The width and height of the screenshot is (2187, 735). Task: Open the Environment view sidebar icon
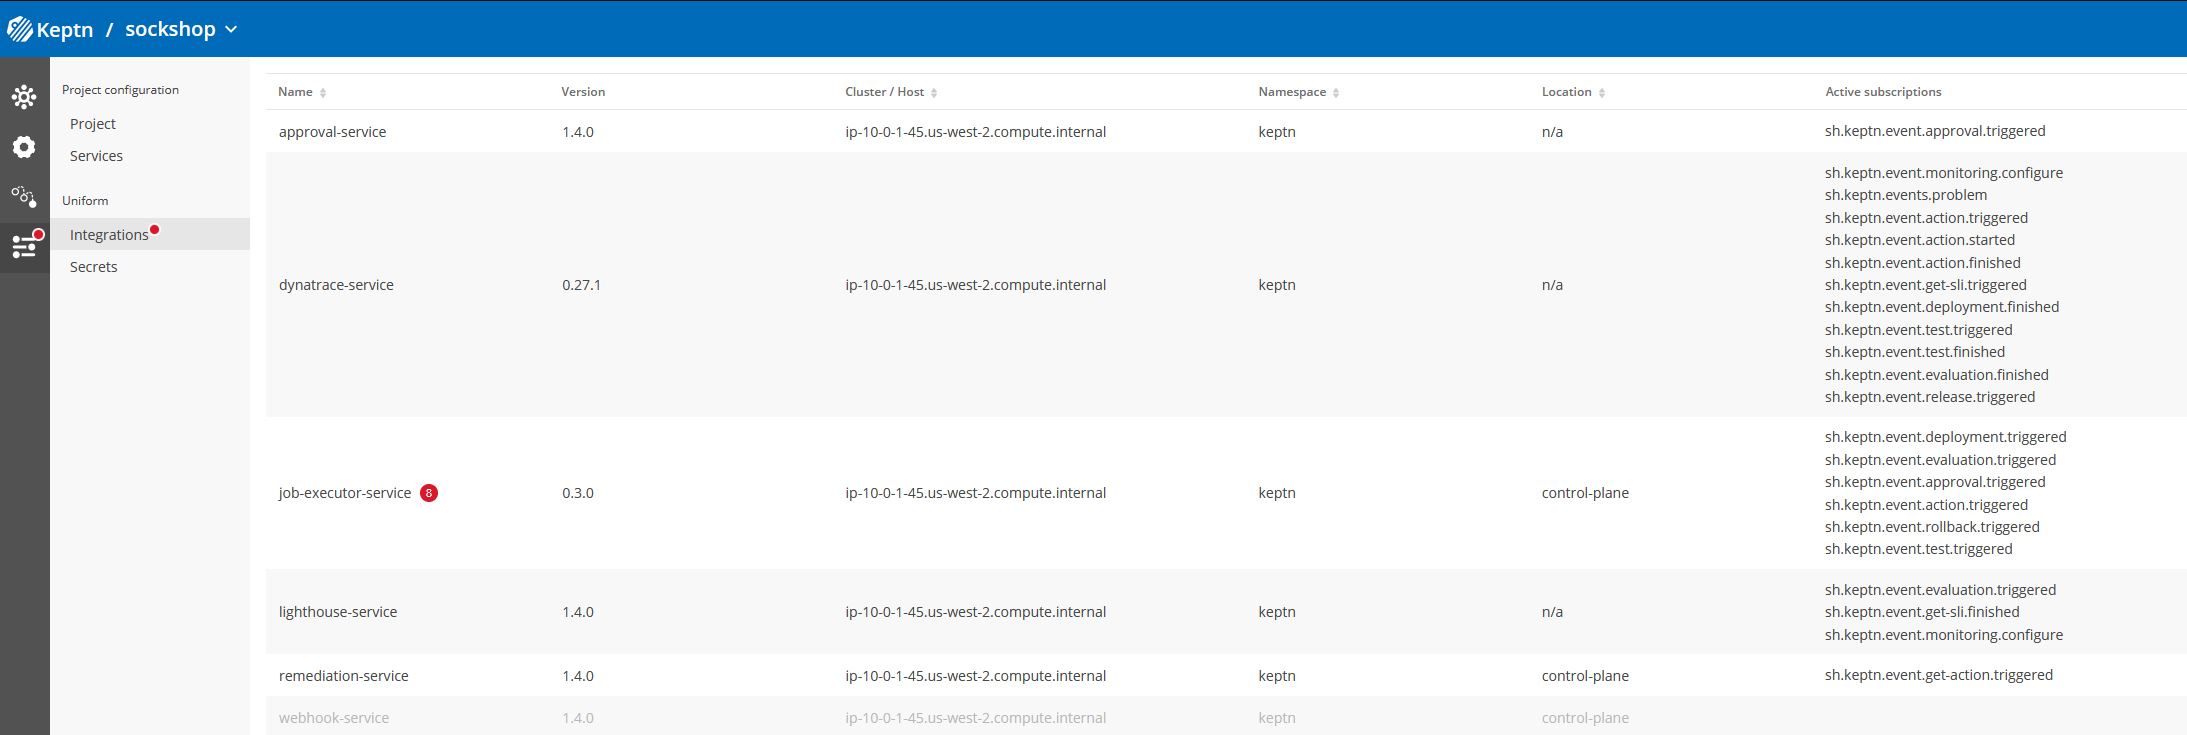(x=24, y=96)
